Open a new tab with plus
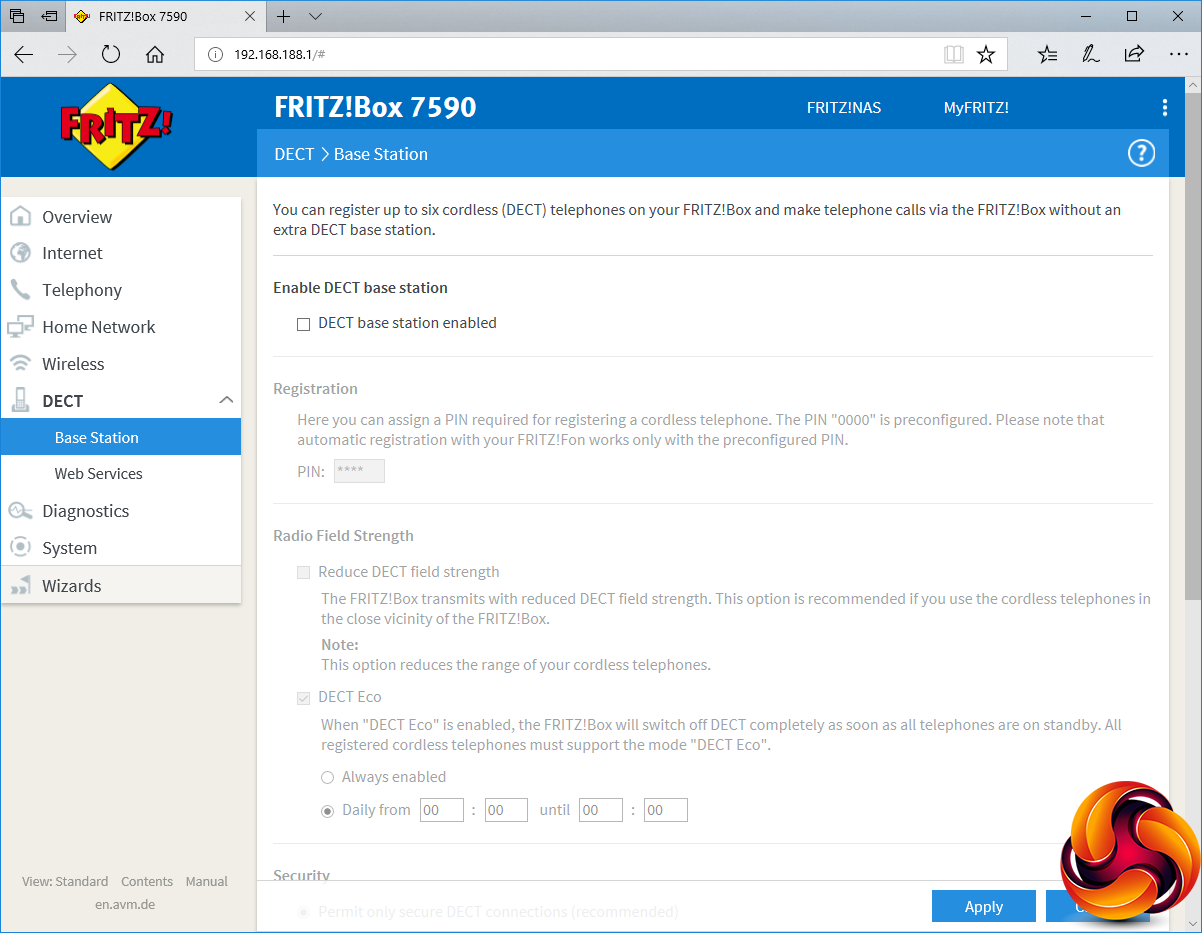 tap(284, 17)
